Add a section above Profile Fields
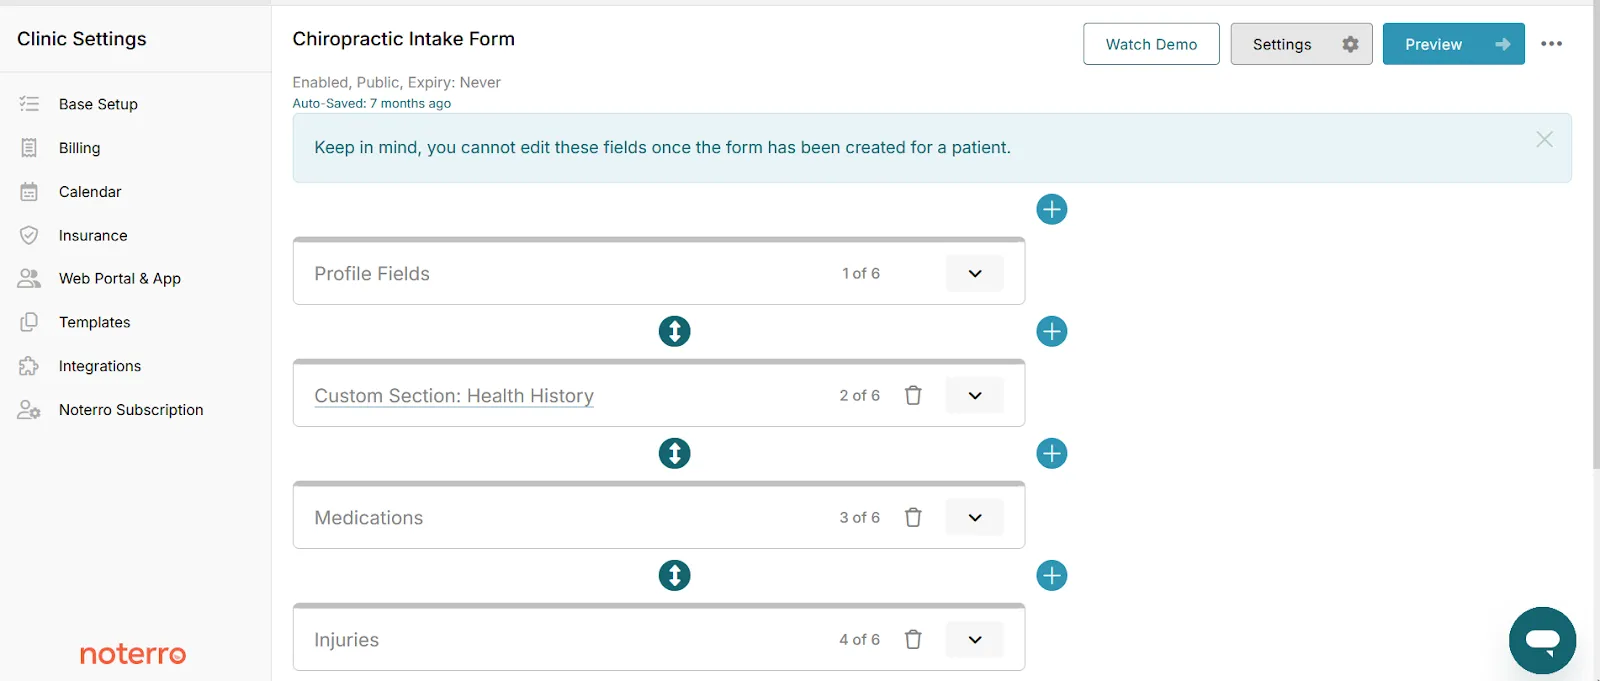Viewport: 1600px width, 681px height. coord(1051,209)
